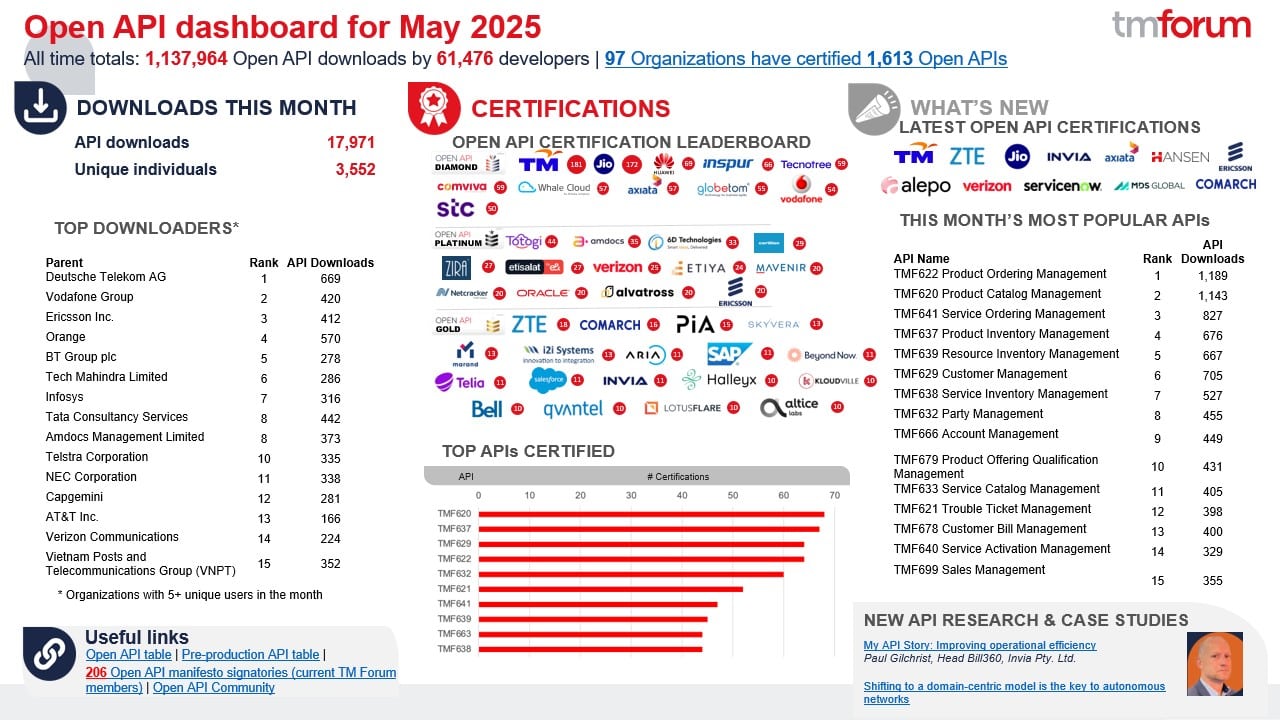Click the Tech Mahindra Limited row

coord(210,377)
